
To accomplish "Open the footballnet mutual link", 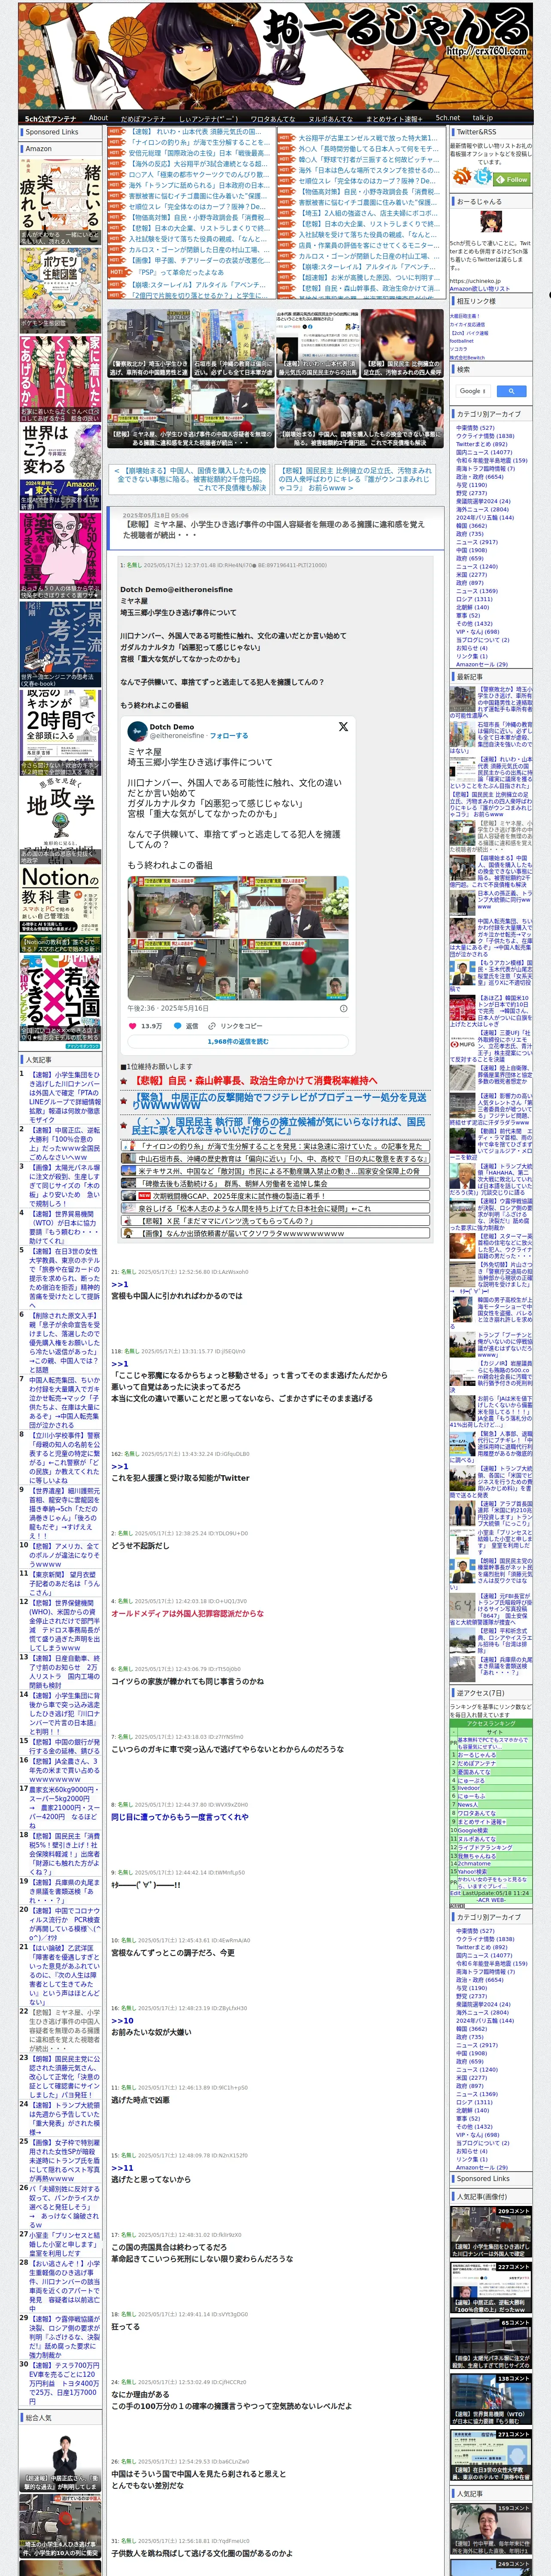I will 462,341.
